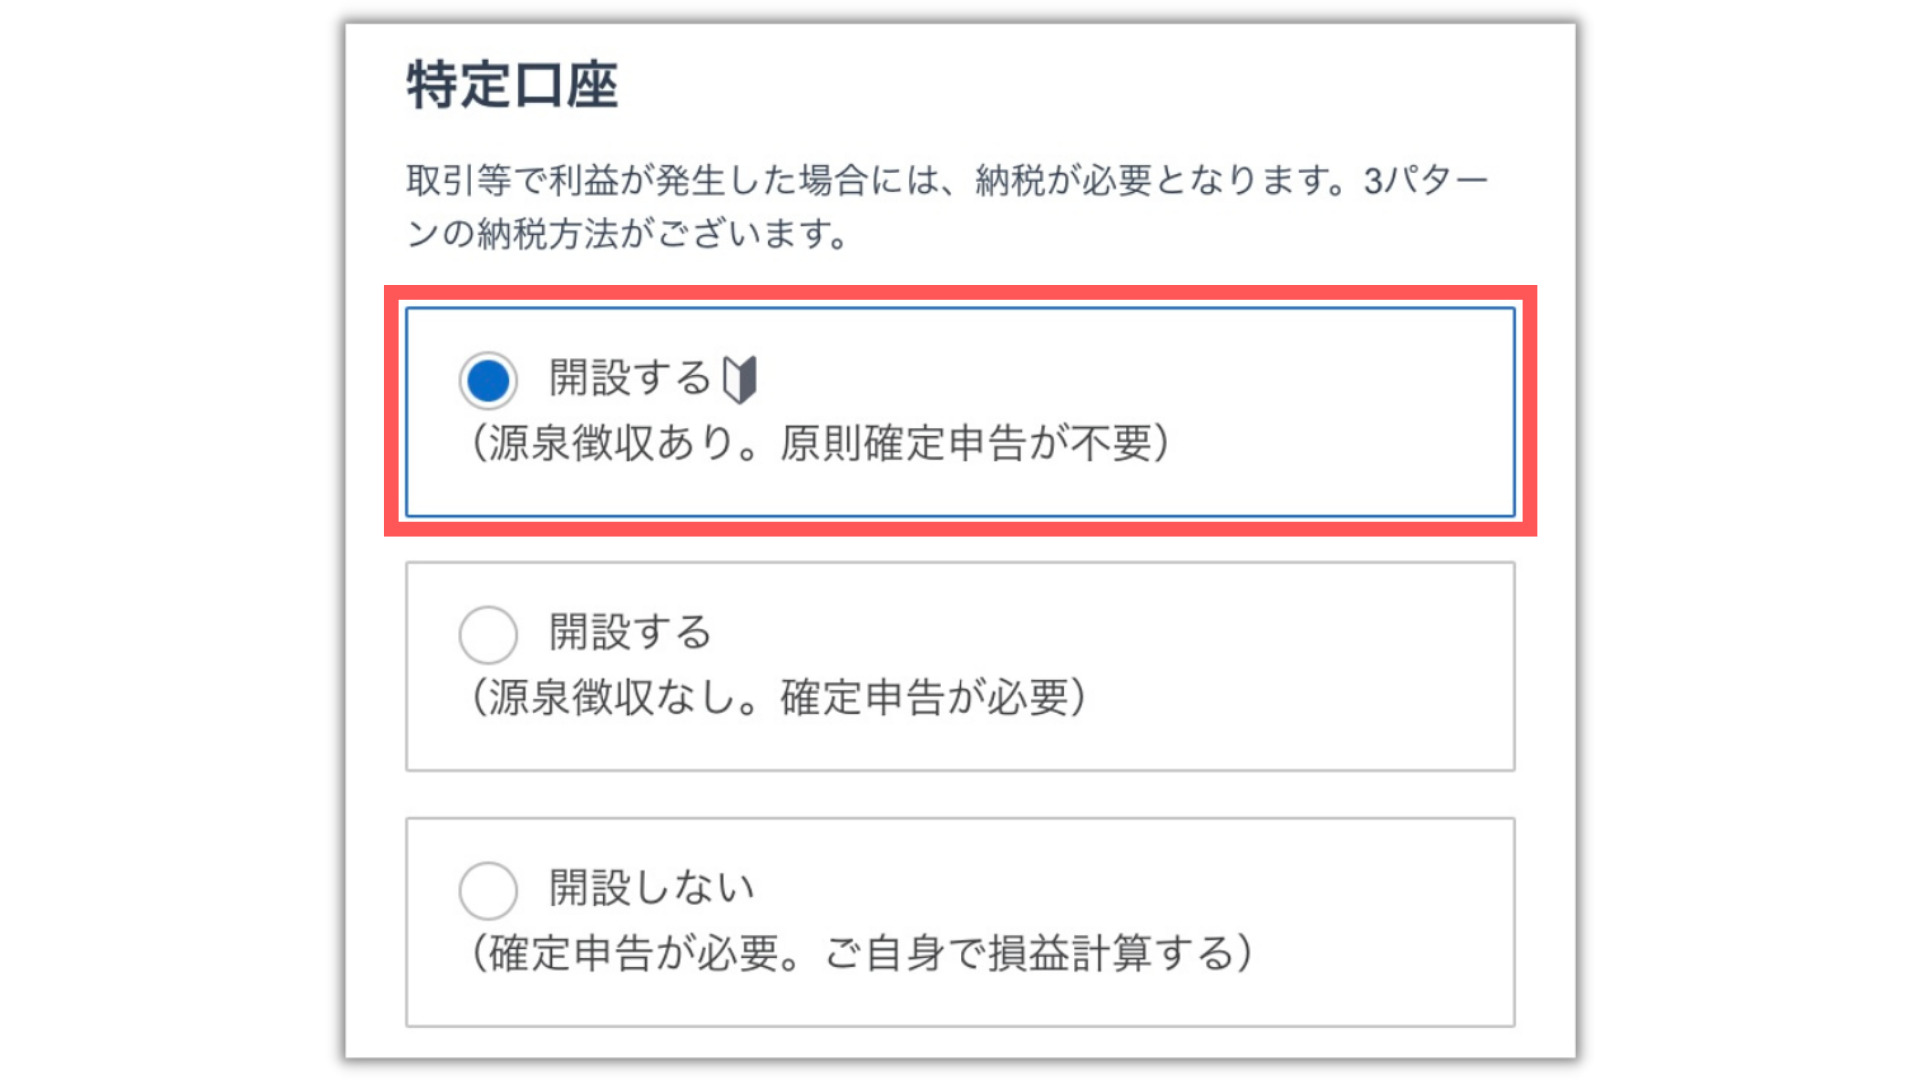Image resolution: width=1920 pixels, height=1080 pixels.
Task: Click the 開設する label in the highlighted option
Action: point(630,379)
